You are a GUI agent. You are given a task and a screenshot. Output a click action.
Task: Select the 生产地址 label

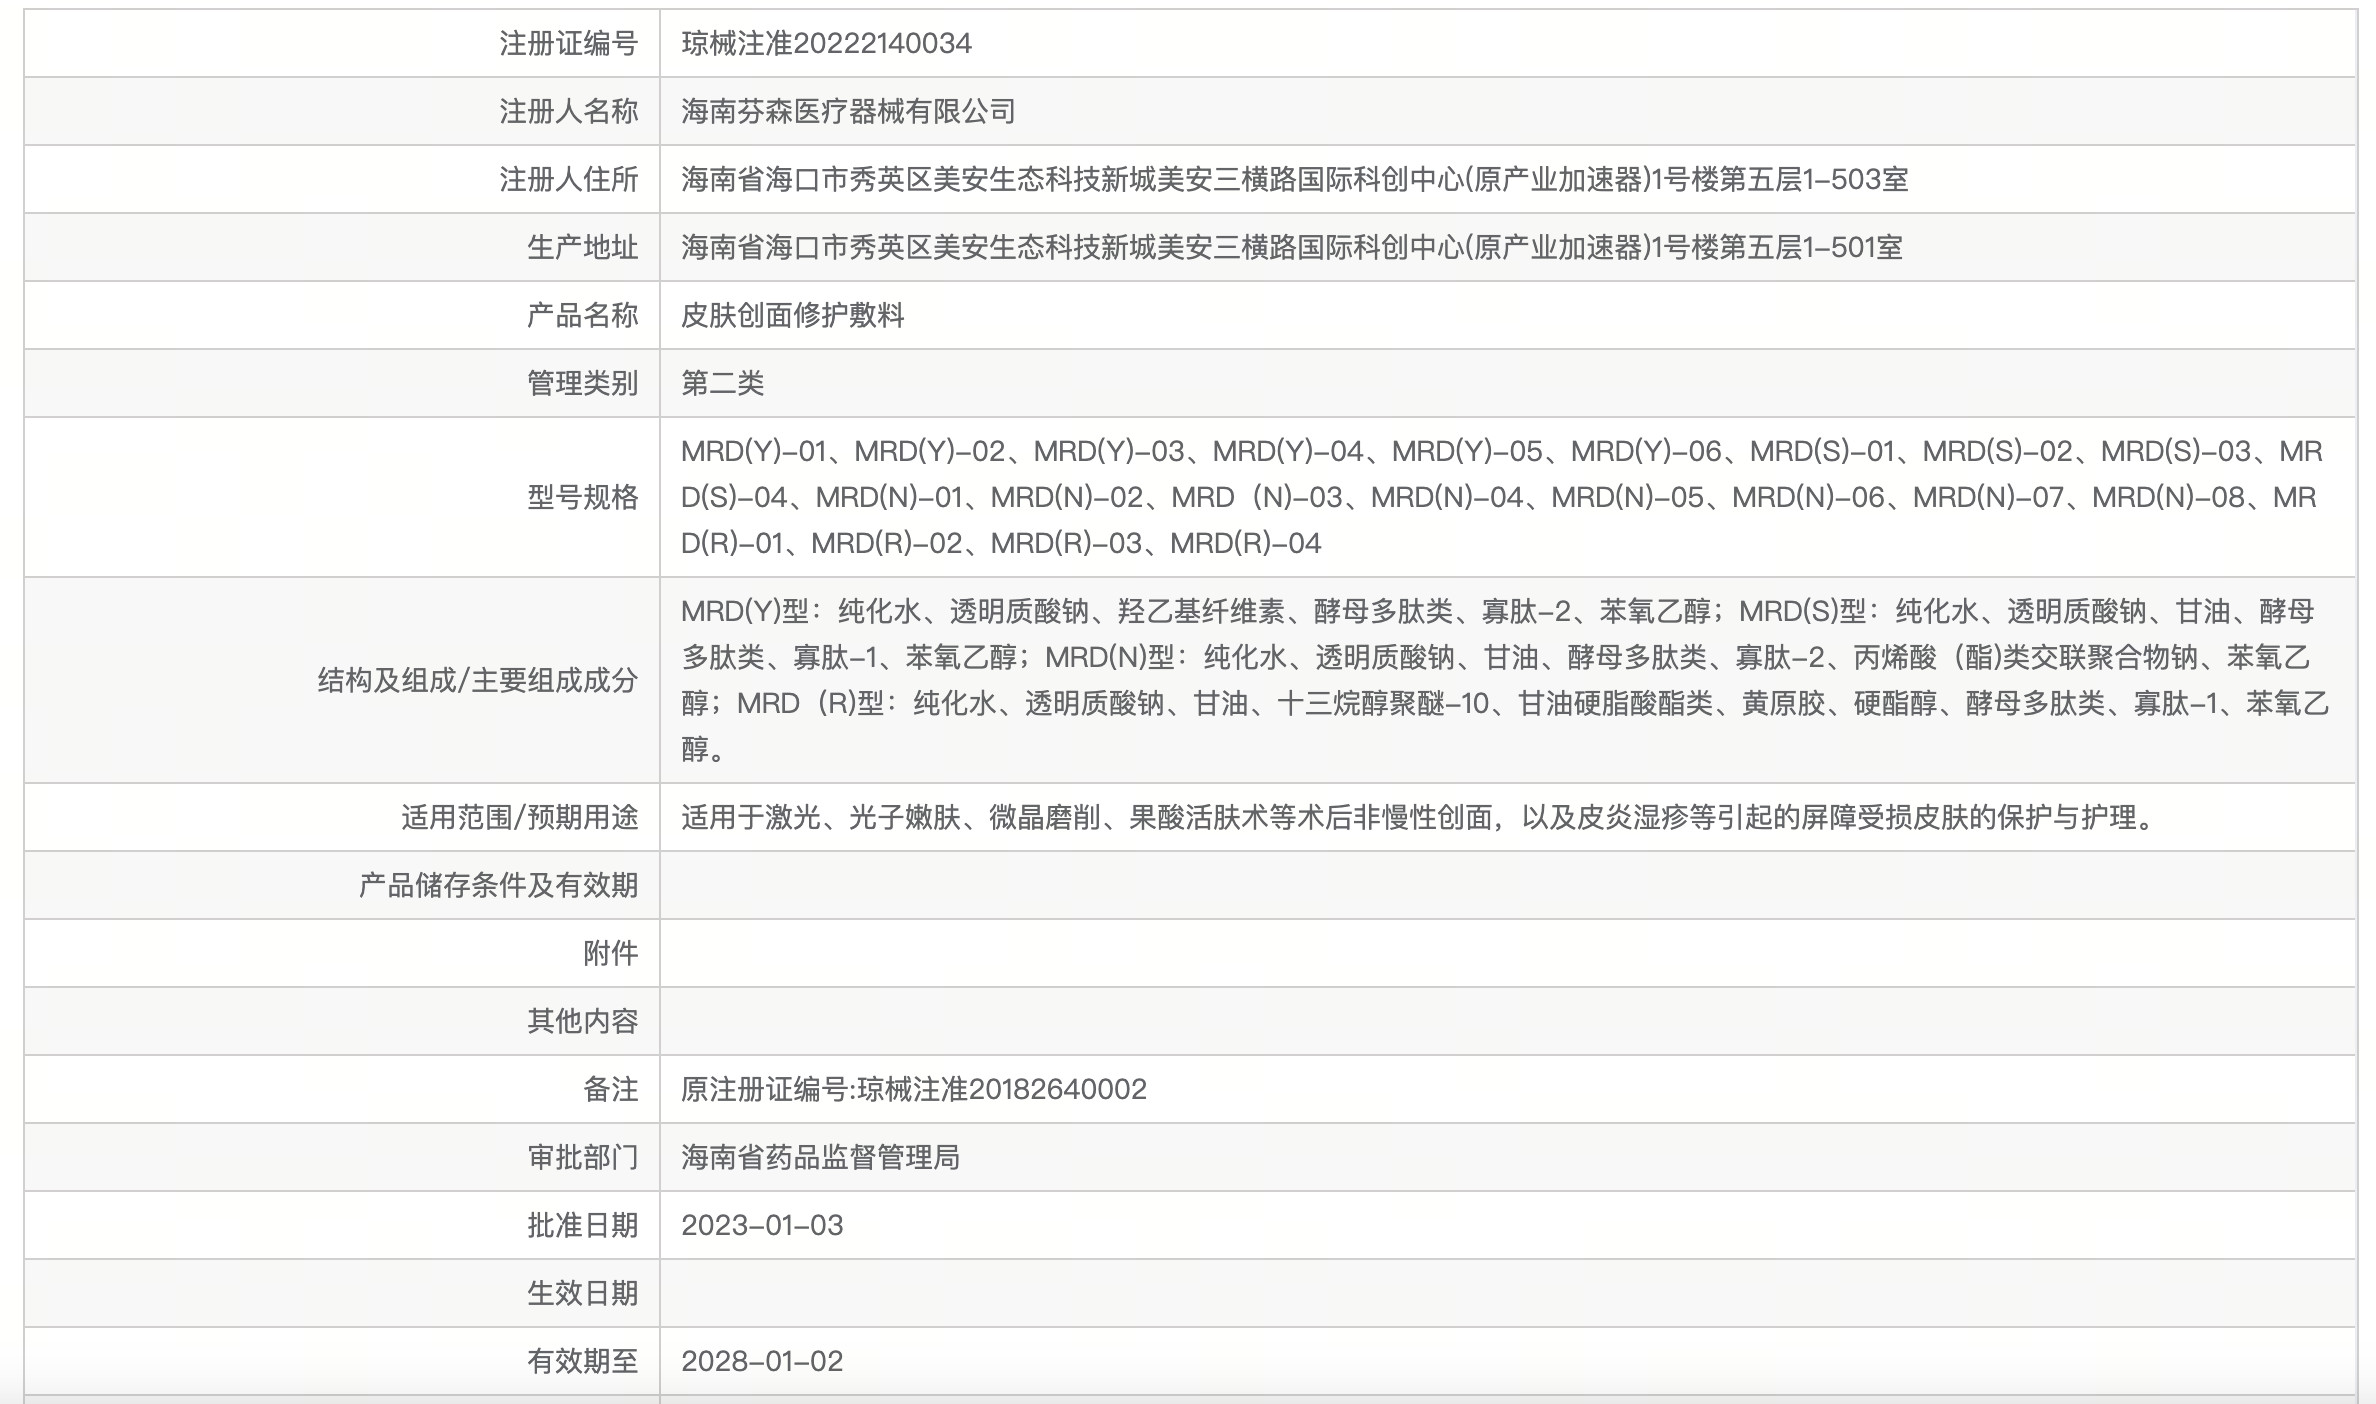tap(582, 247)
